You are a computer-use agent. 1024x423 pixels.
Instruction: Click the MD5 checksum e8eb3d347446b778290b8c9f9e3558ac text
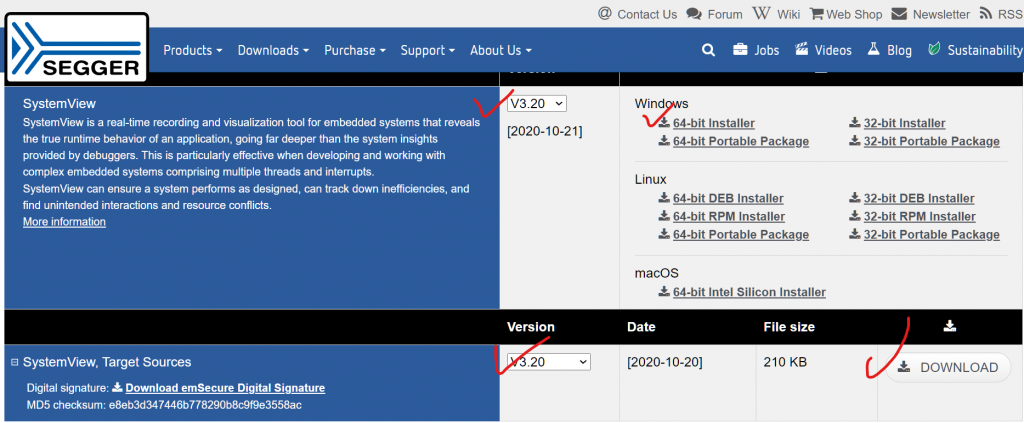click(164, 405)
